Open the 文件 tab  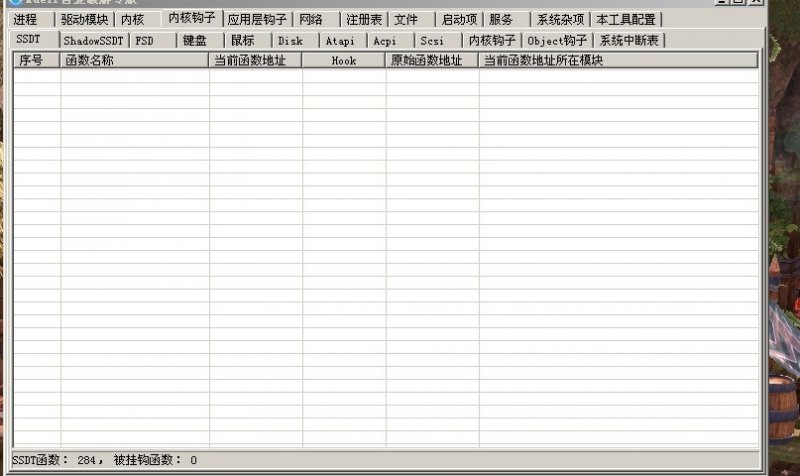tap(412, 20)
